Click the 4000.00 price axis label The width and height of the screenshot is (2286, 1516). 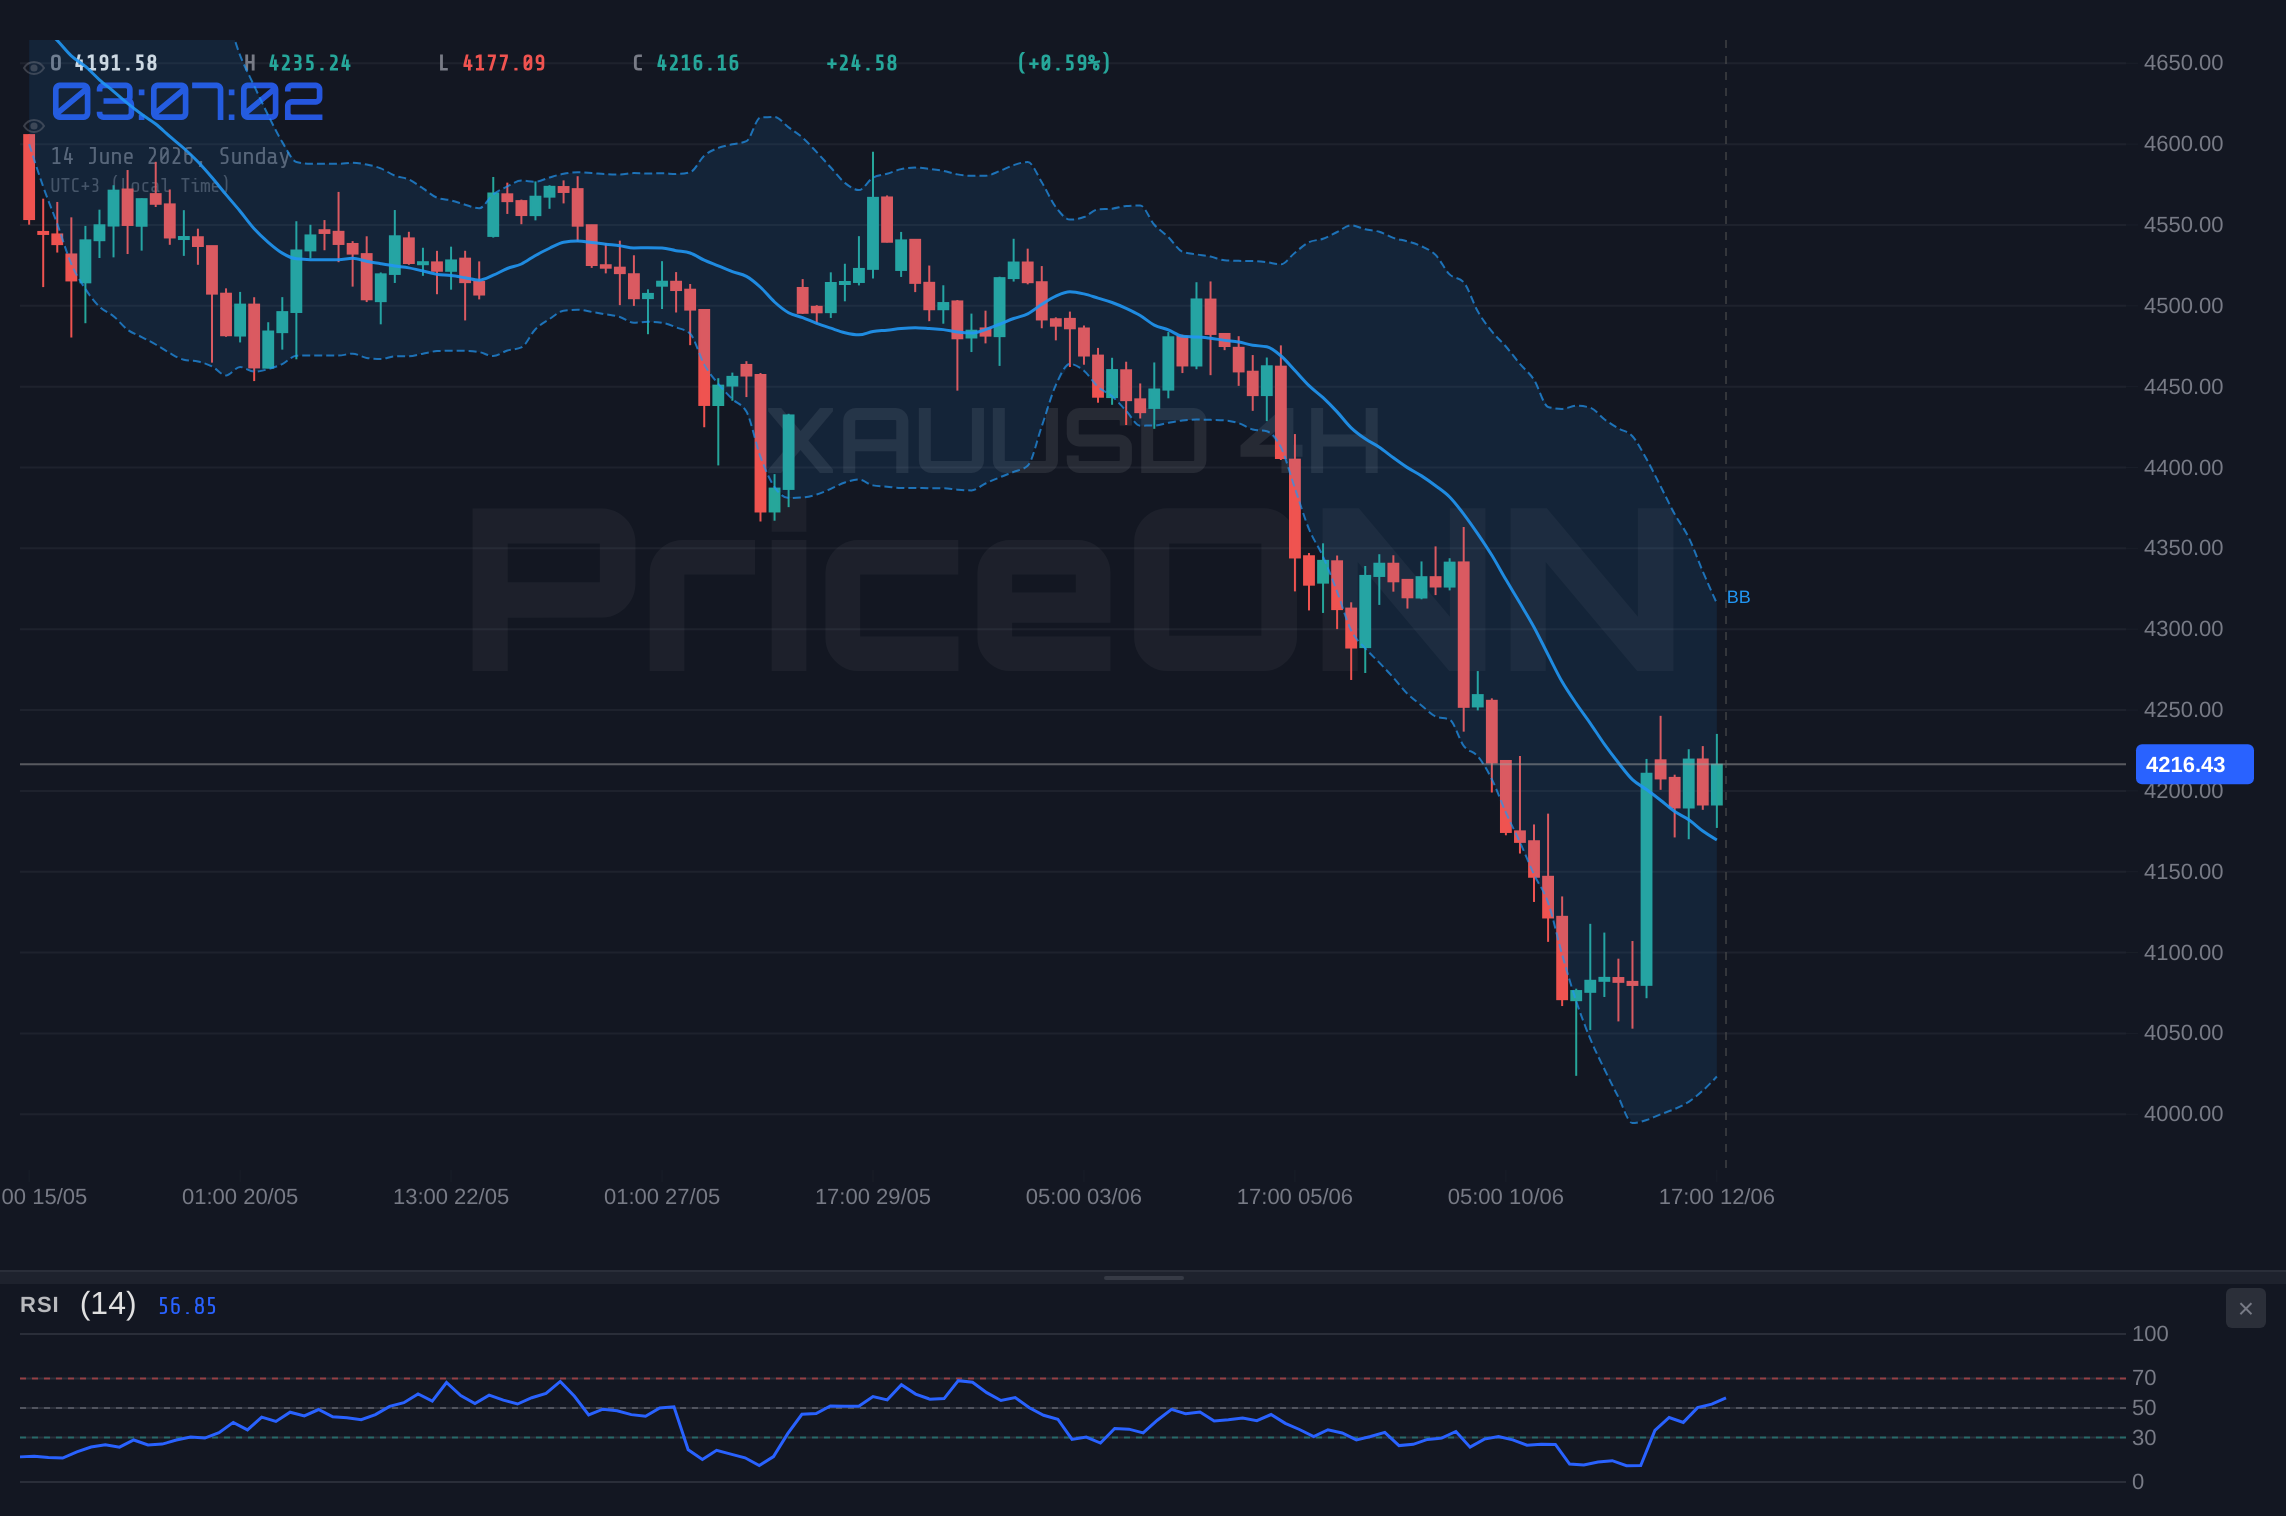(2183, 1114)
